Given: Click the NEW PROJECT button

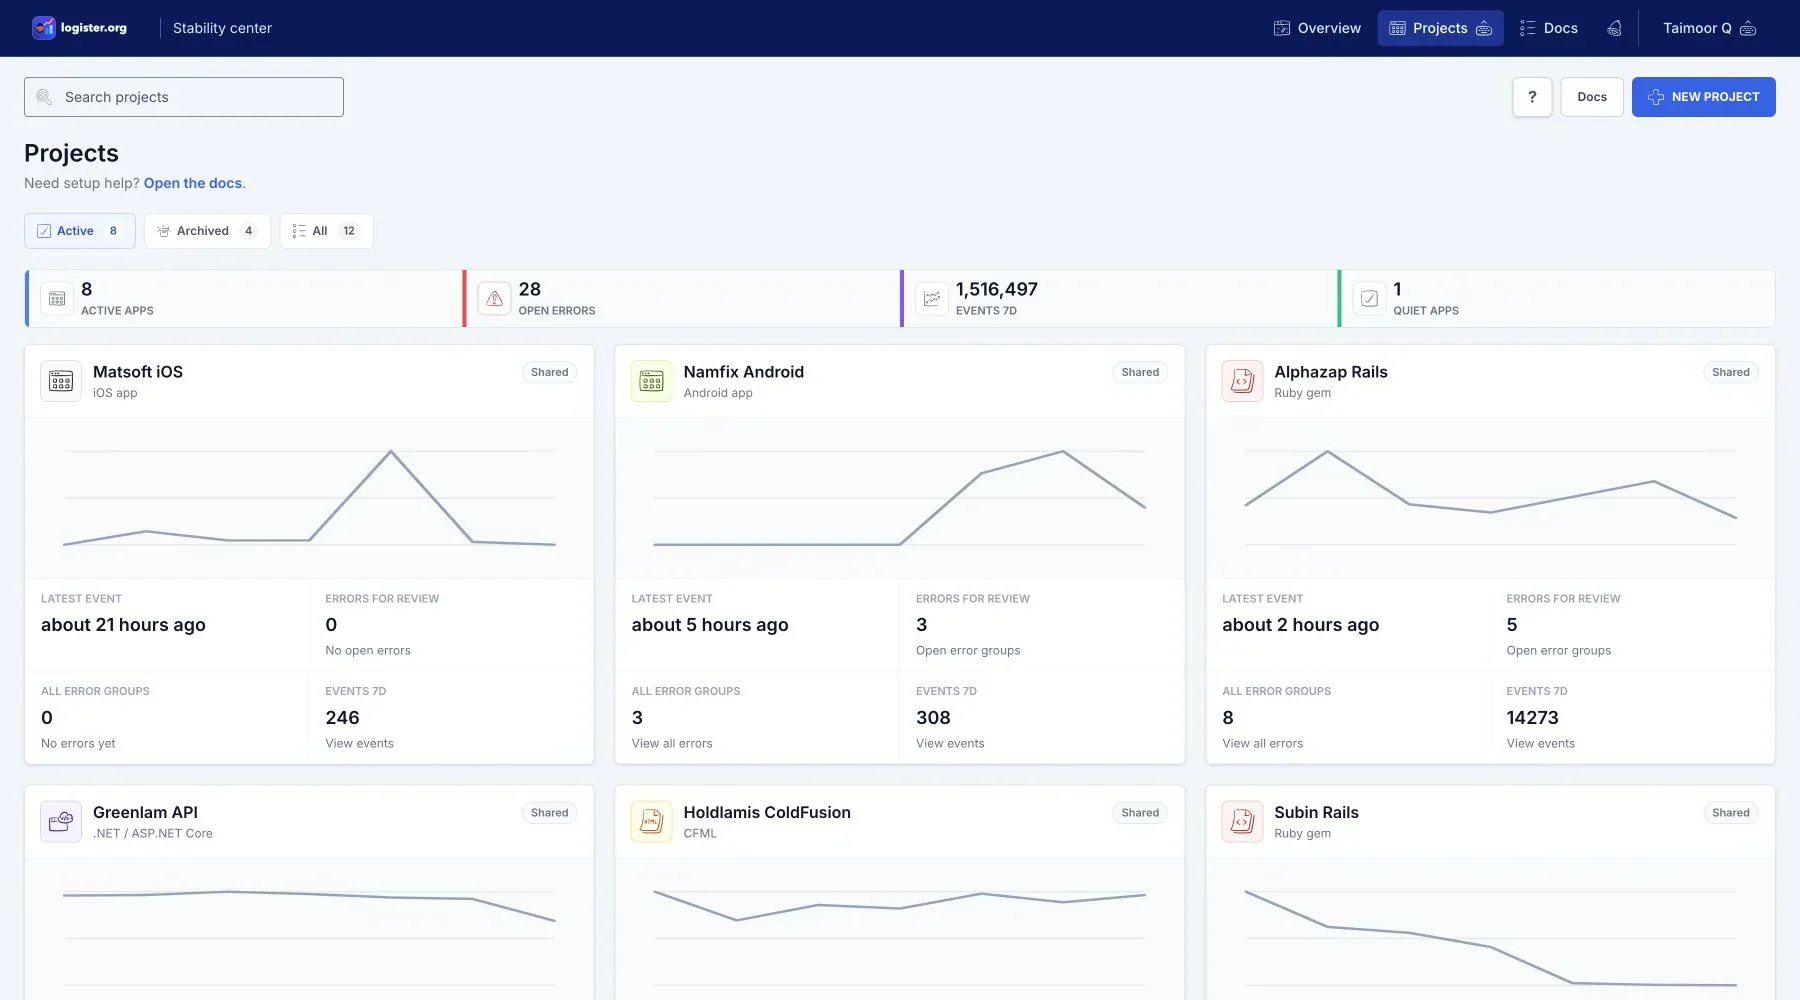Looking at the screenshot, I should [1703, 97].
